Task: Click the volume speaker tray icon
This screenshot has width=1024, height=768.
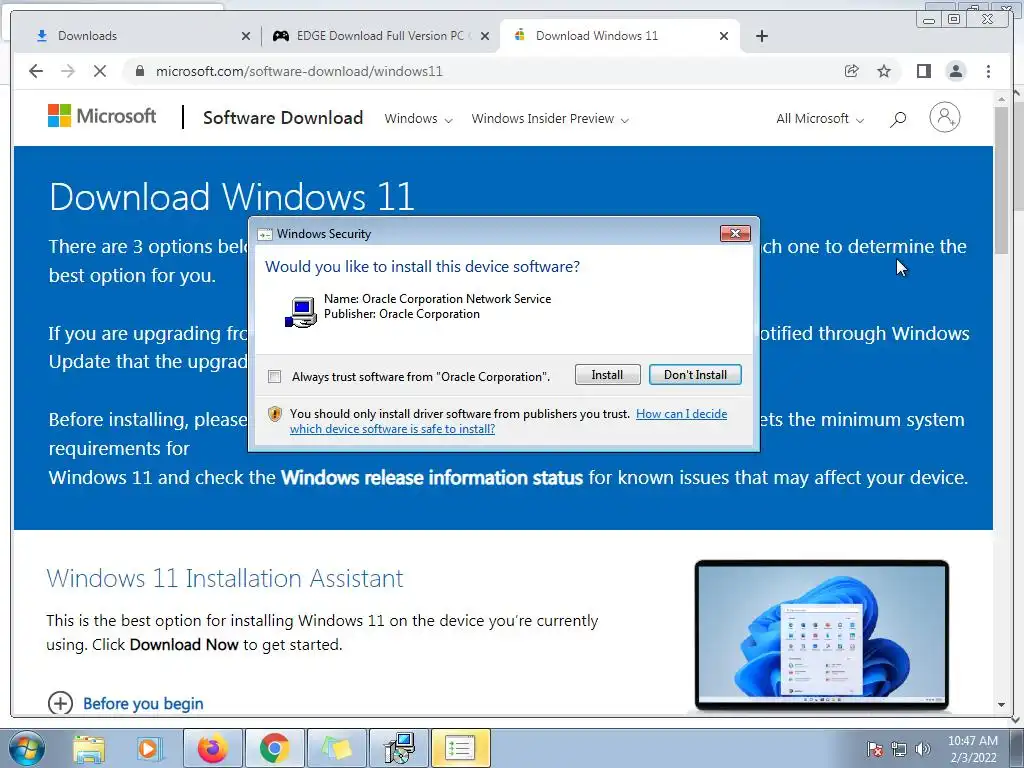Action: pos(923,749)
